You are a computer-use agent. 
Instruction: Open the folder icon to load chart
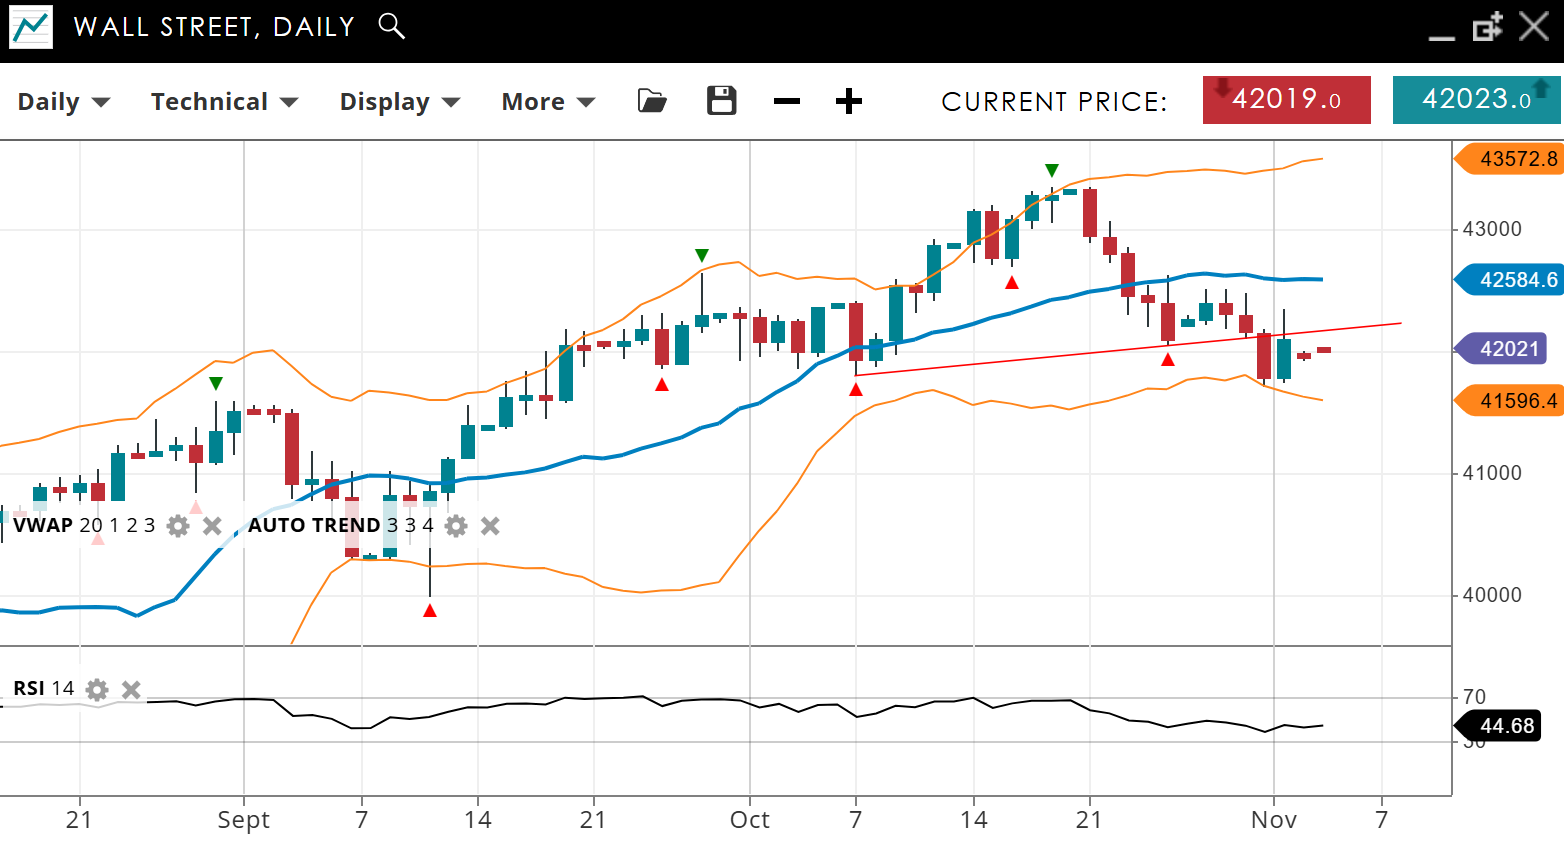pyautogui.click(x=652, y=101)
